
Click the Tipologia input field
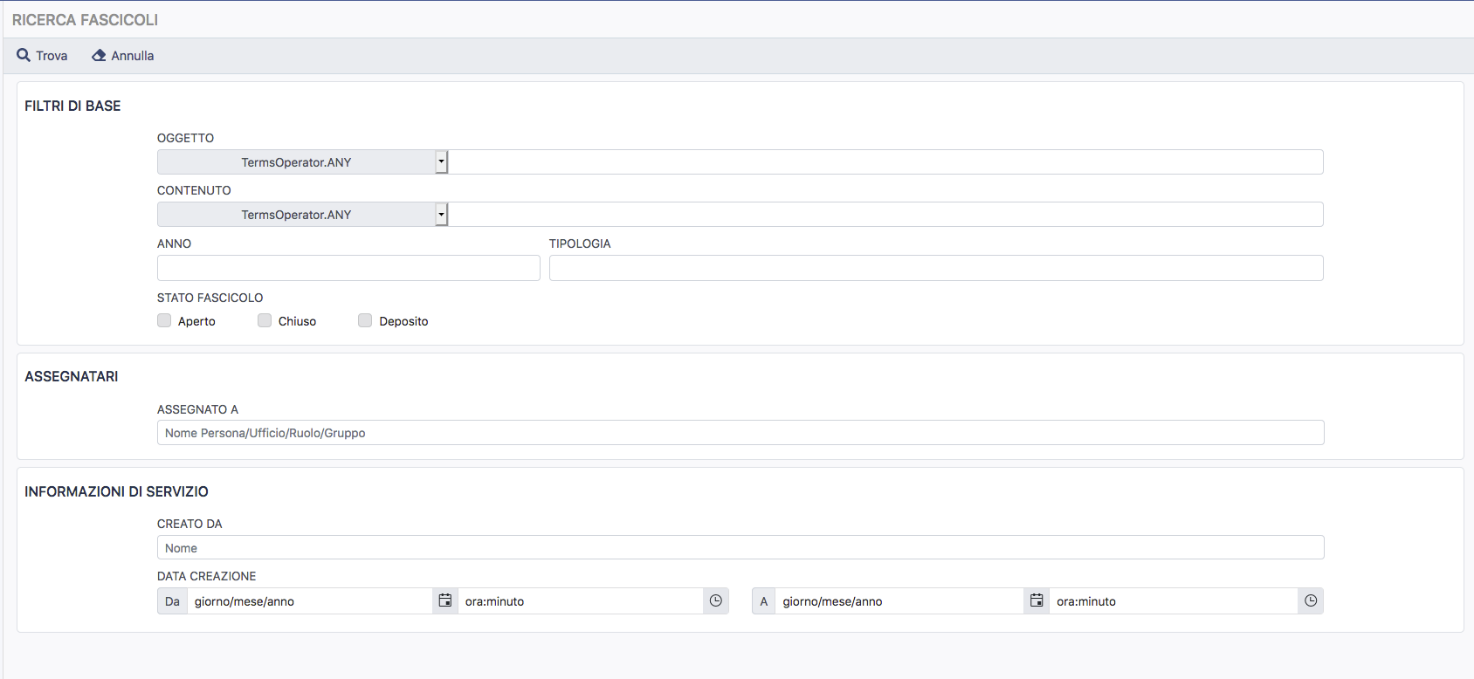pyautogui.click(x=935, y=268)
